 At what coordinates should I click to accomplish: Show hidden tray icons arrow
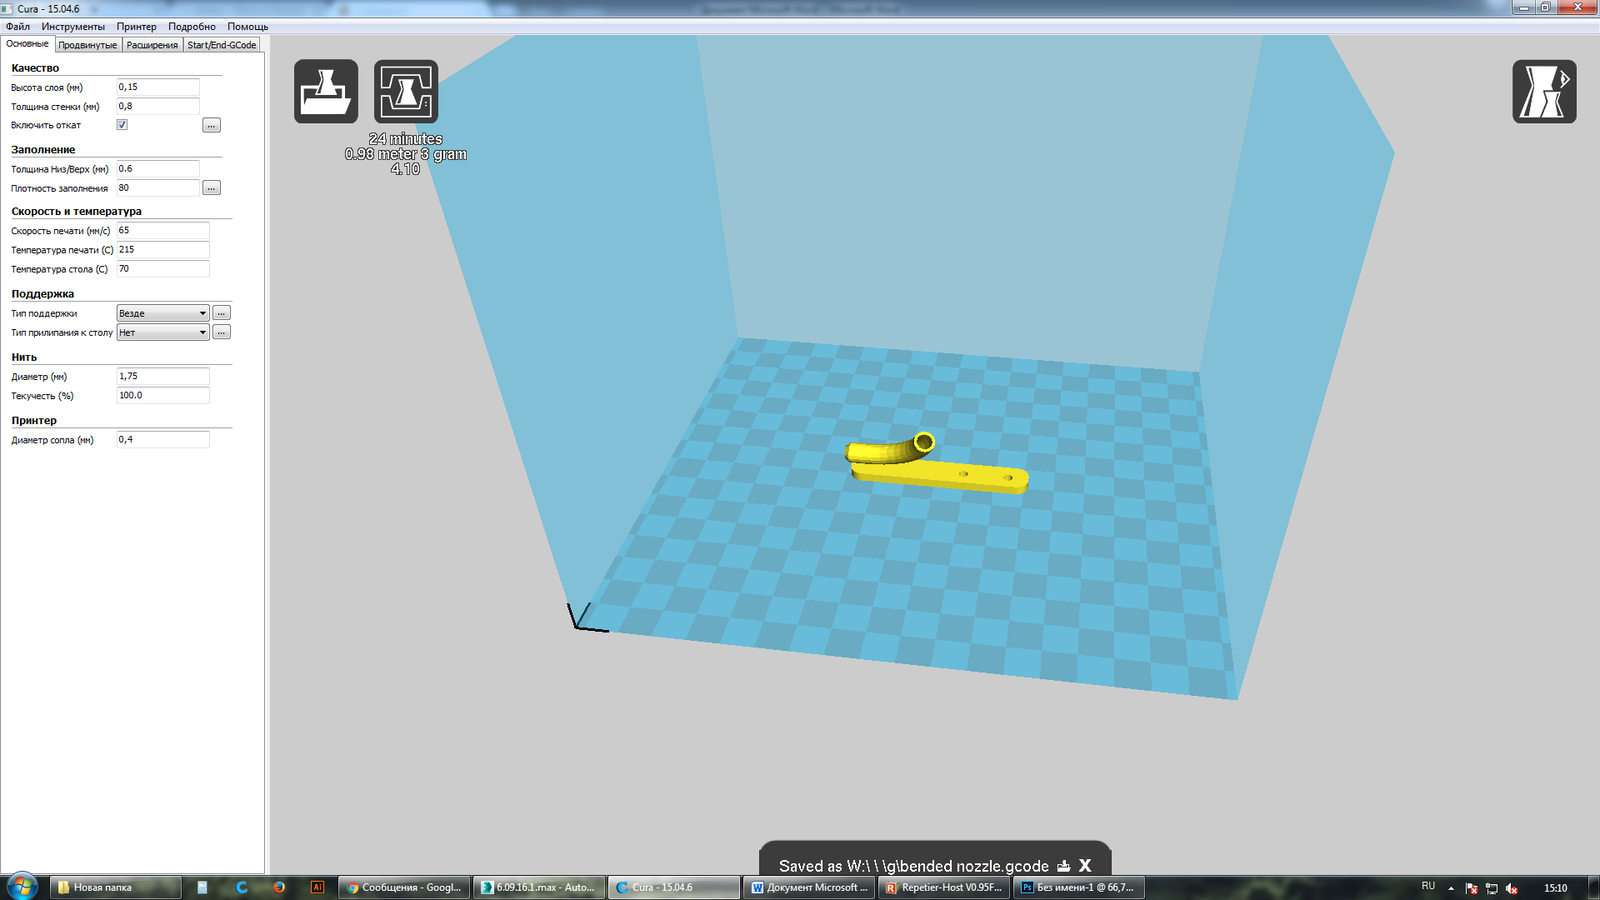pos(1451,888)
